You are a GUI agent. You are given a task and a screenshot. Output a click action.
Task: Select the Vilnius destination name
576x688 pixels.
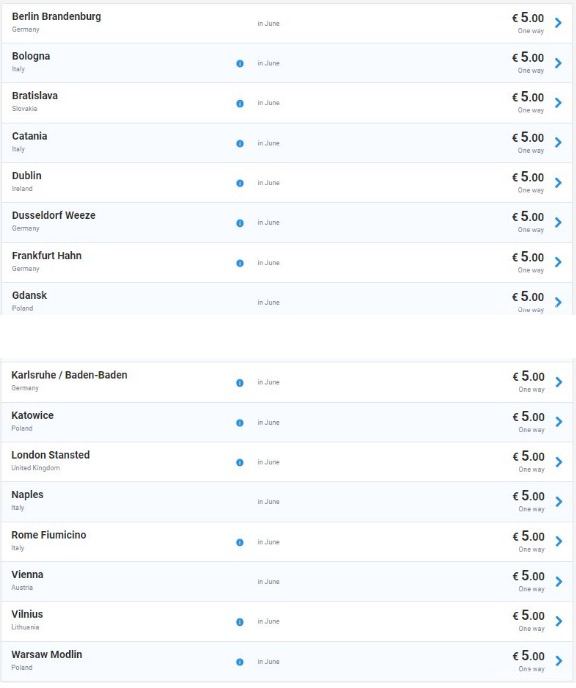click(27, 614)
